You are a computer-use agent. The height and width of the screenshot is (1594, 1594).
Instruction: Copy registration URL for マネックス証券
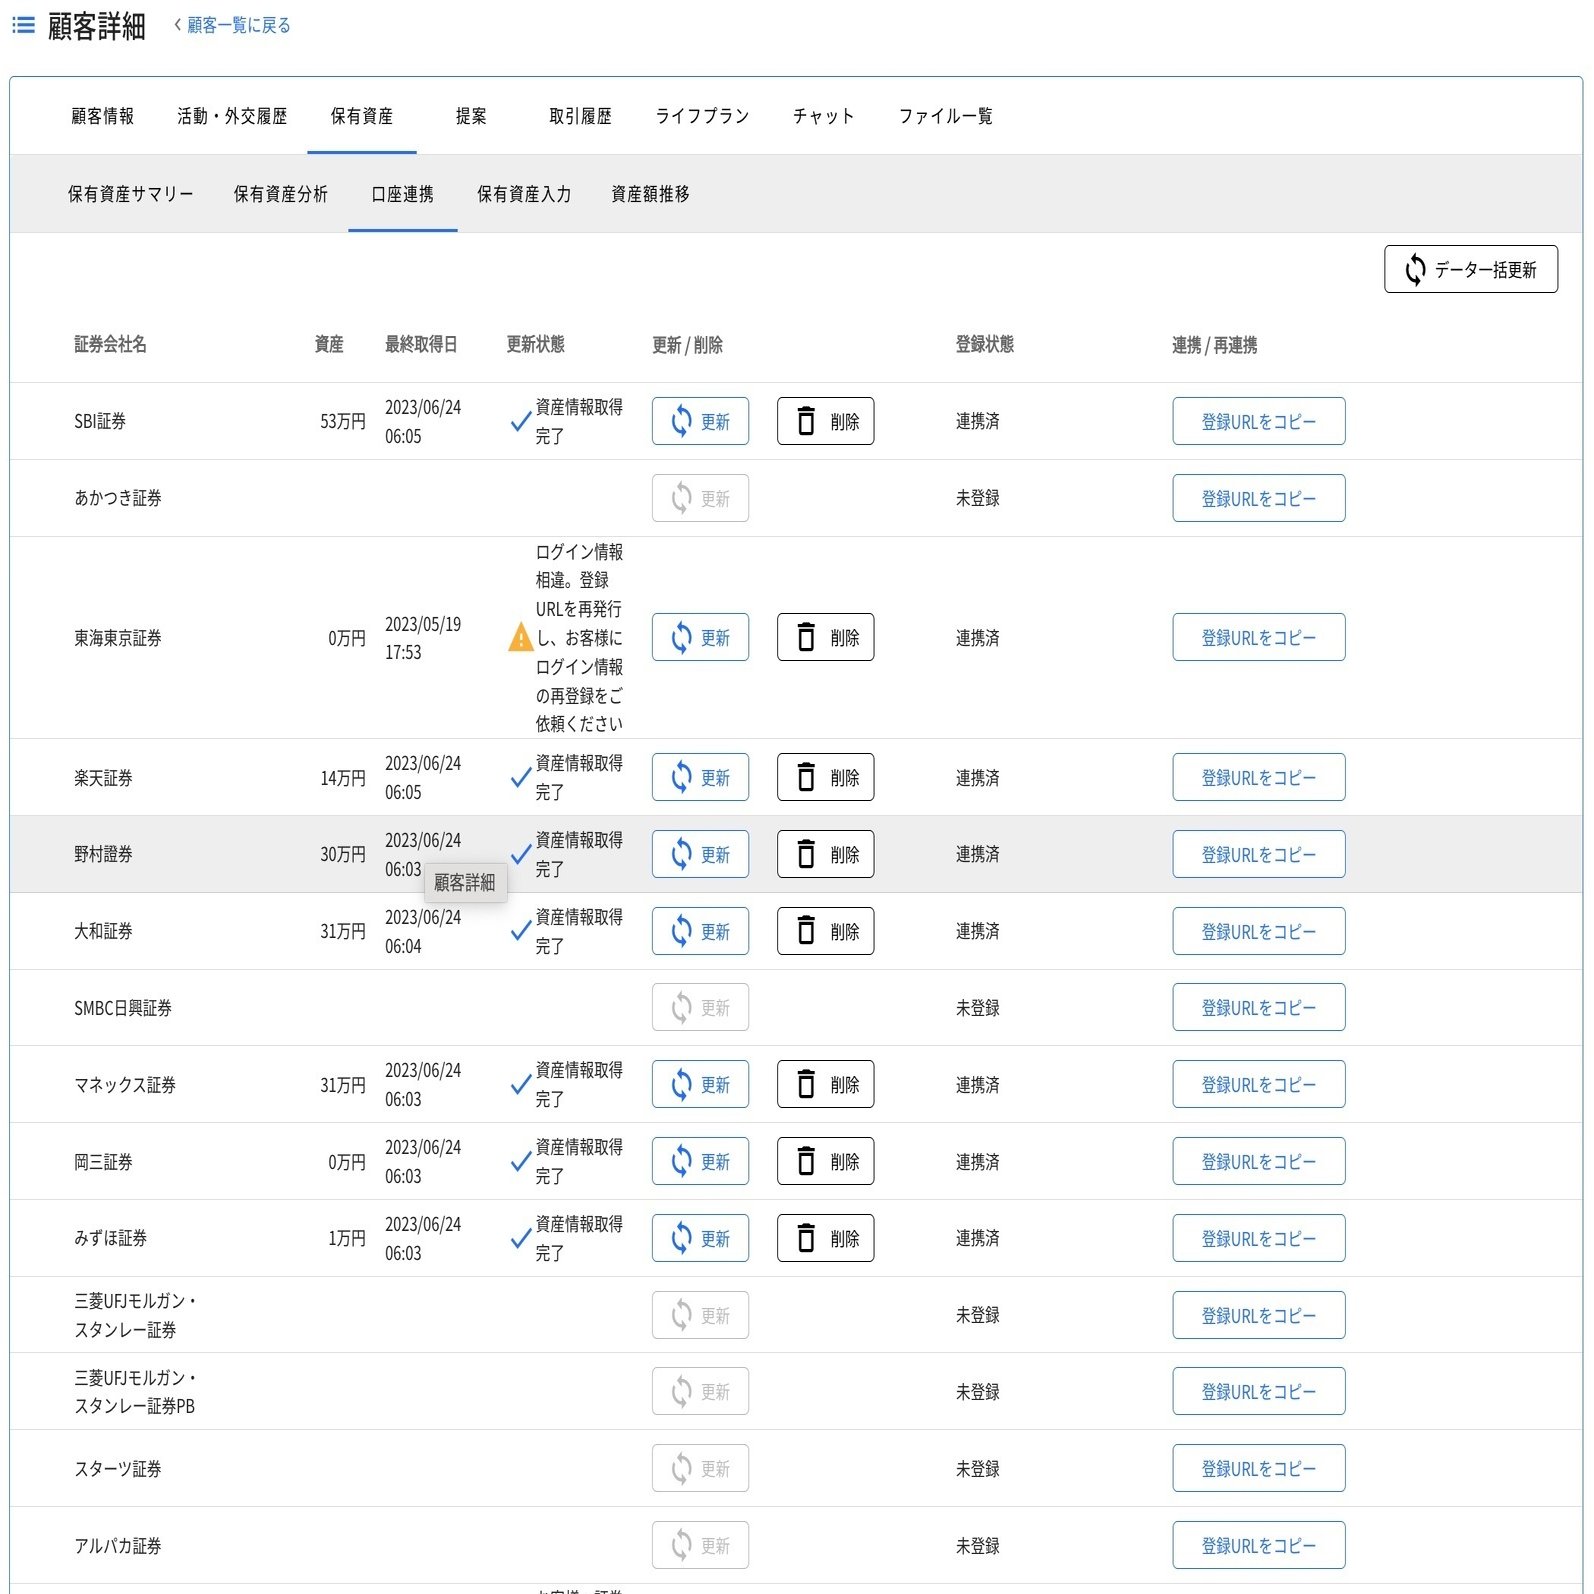(1258, 1084)
